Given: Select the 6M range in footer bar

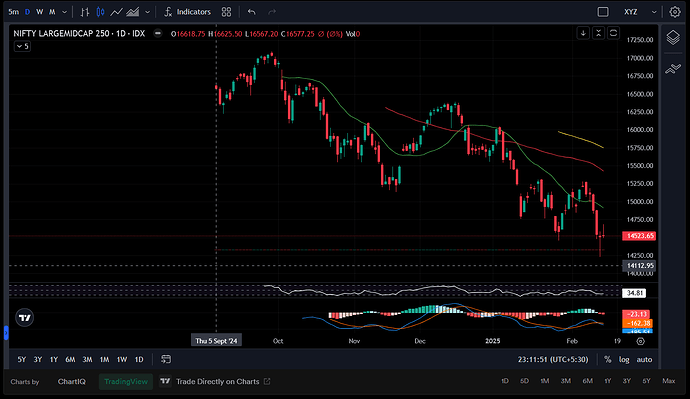Looking at the screenshot, I should coord(587,381).
